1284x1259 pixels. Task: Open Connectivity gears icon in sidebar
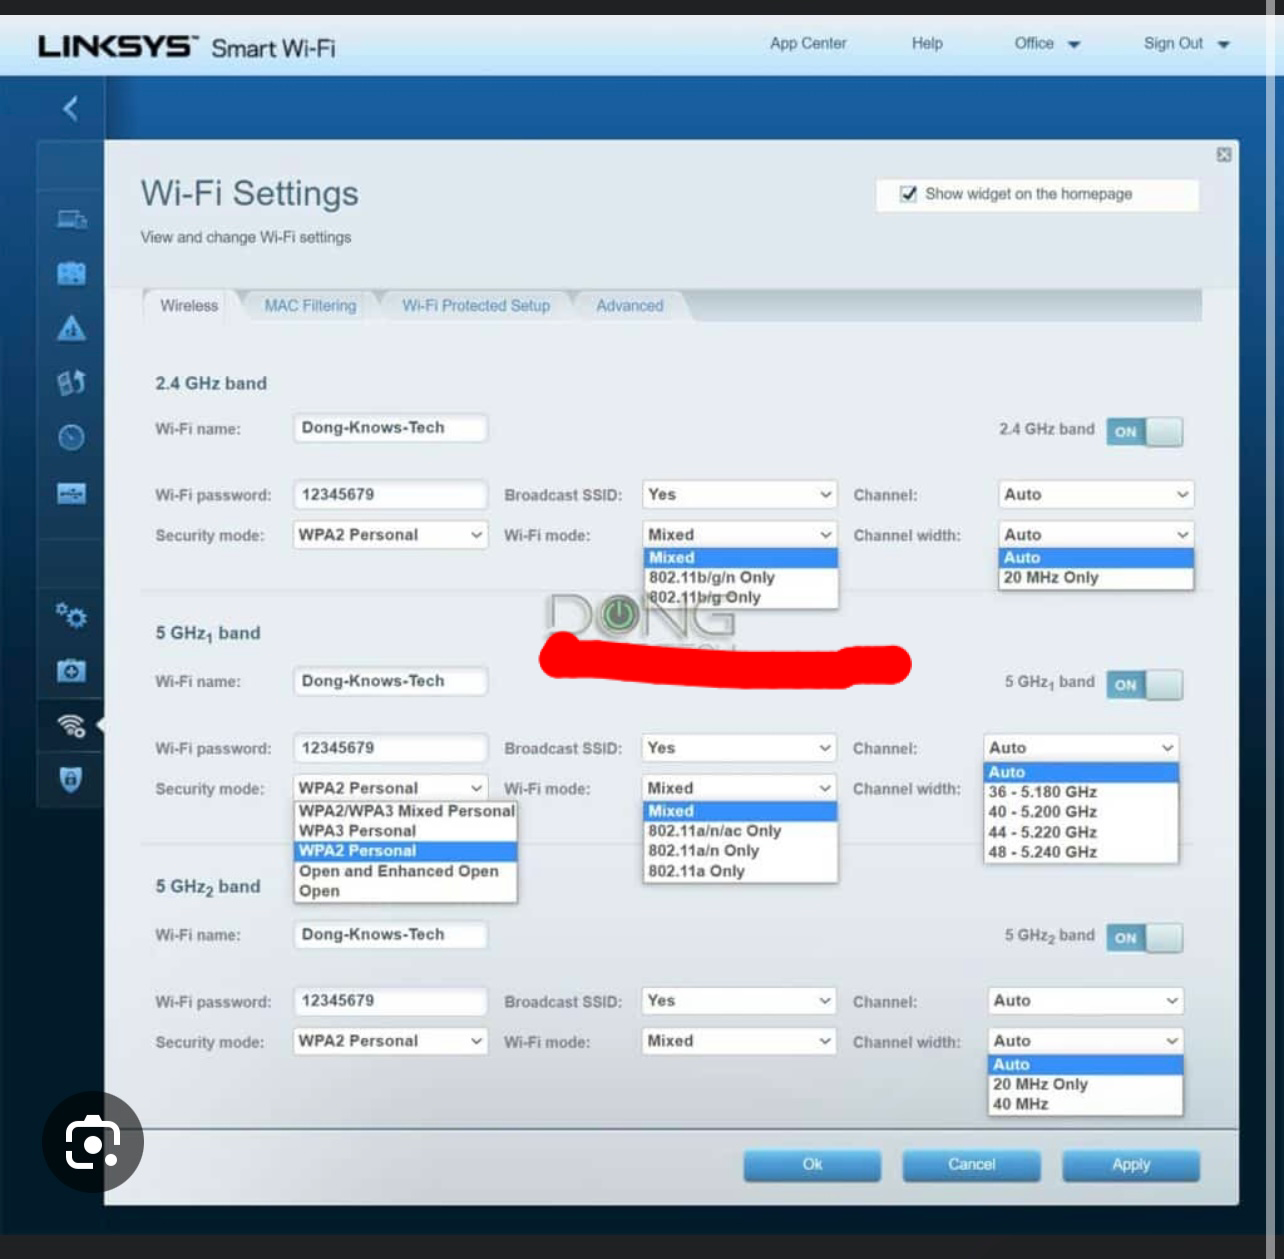click(x=71, y=615)
